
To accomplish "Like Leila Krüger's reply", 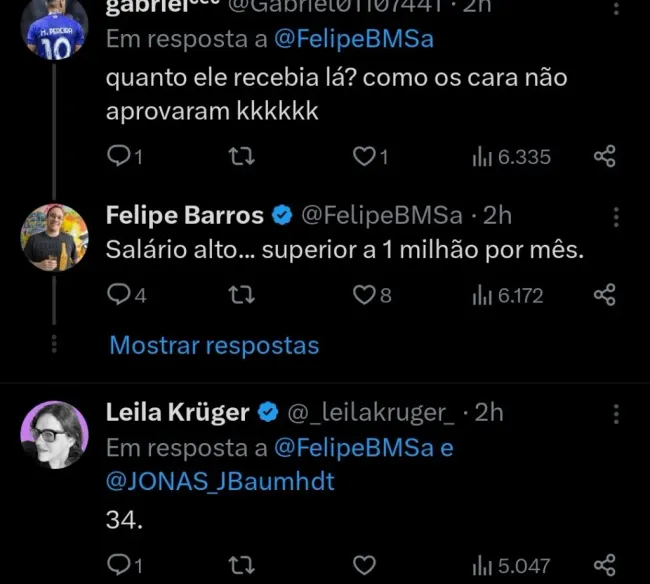I will 366,565.
